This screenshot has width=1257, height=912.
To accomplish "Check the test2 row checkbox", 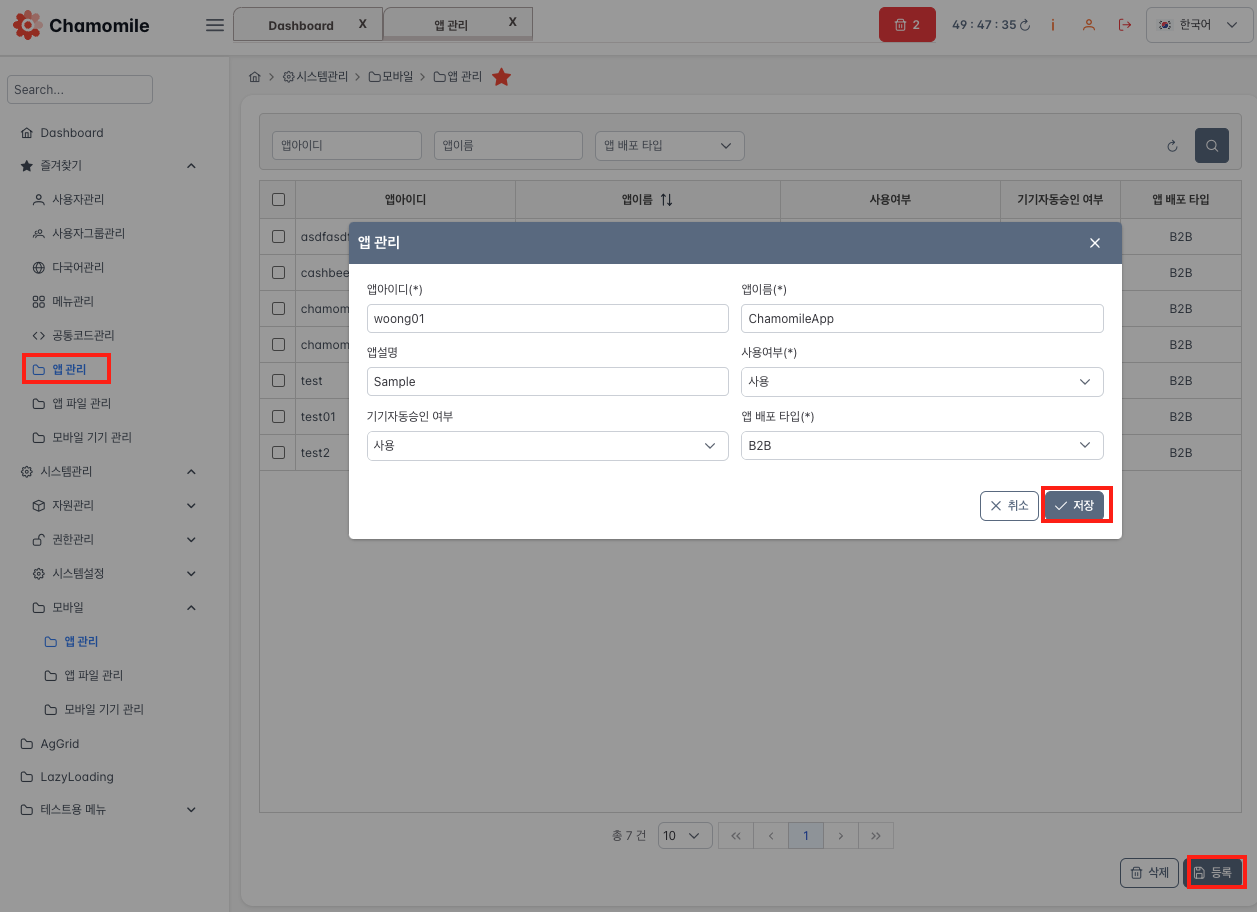I will pos(278,452).
